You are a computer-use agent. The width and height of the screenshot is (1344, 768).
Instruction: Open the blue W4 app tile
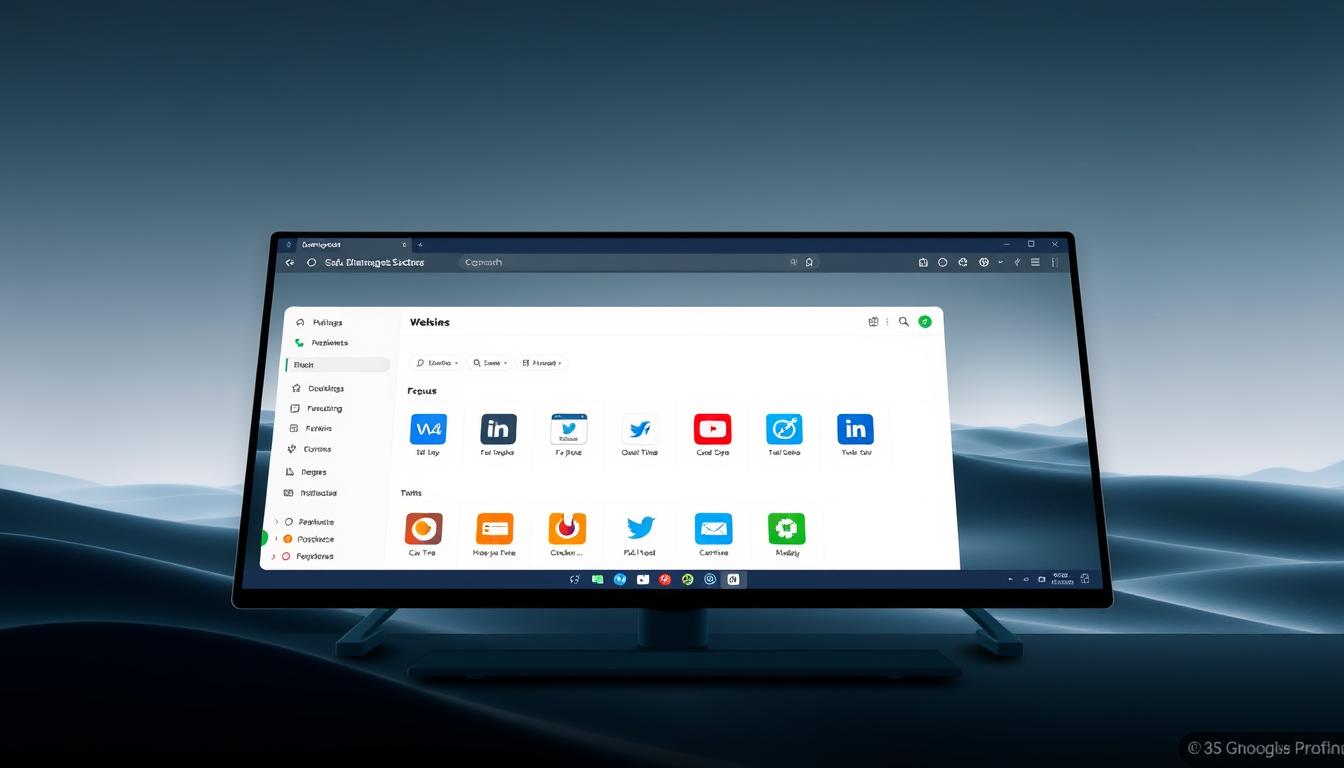(428, 429)
